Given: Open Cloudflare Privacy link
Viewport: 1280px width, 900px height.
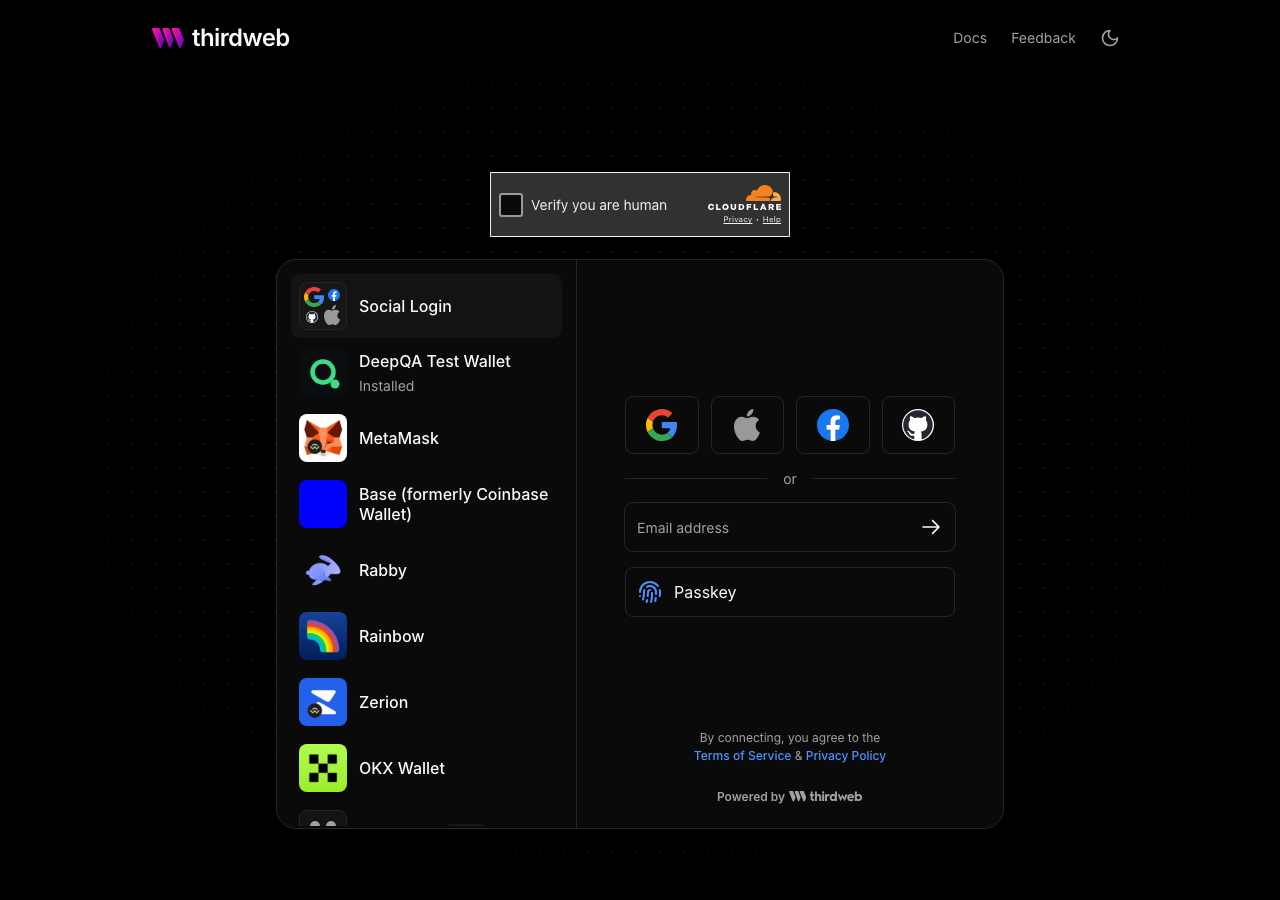Looking at the screenshot, I should click(x=738, y=219).
